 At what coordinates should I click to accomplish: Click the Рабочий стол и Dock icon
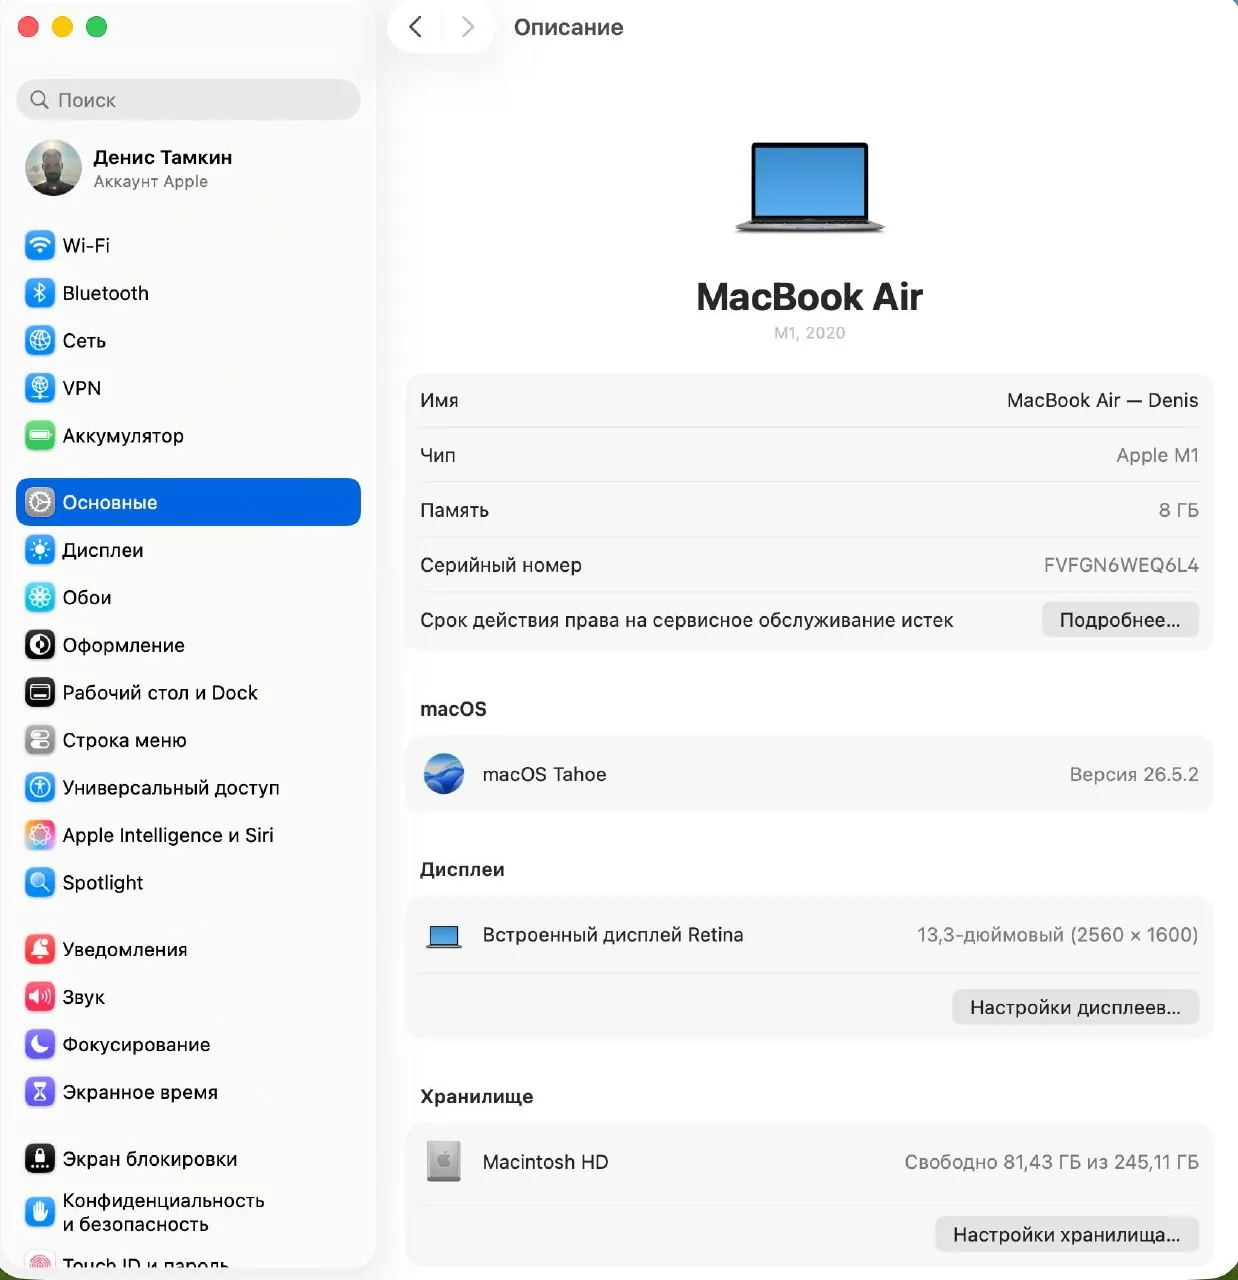(x=40, y=692)
